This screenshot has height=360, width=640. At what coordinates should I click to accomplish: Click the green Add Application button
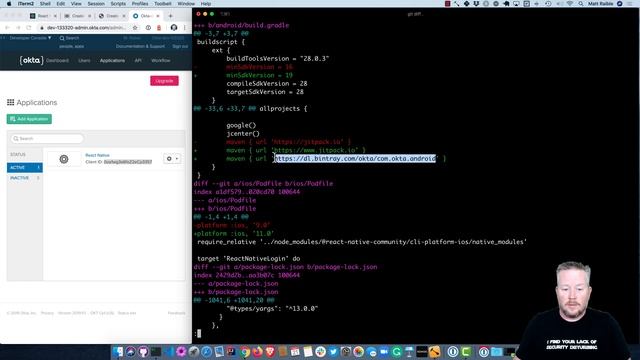(29, 119)
